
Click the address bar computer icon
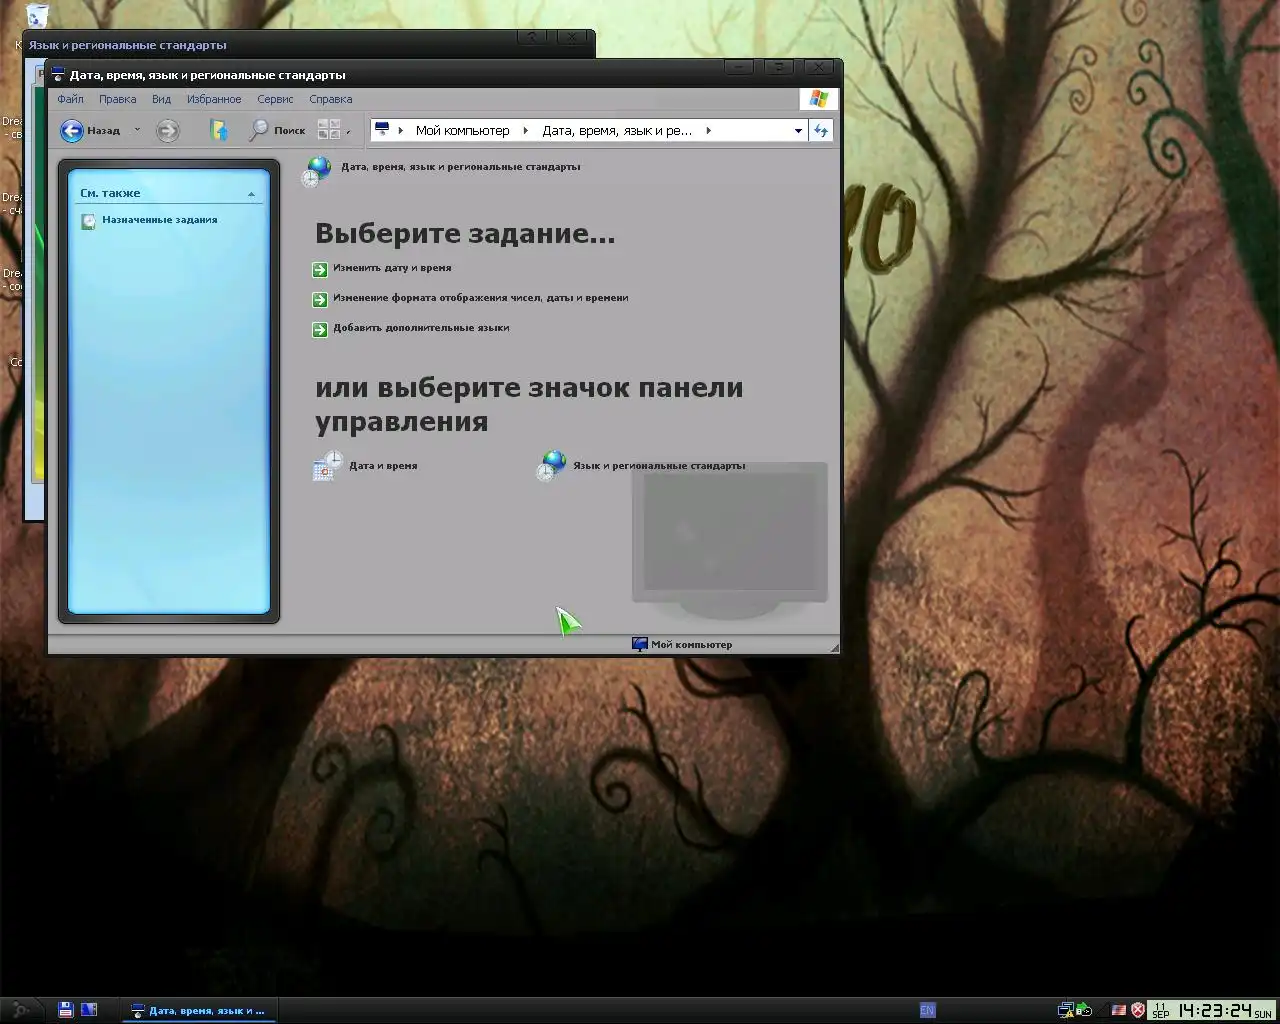382,130
